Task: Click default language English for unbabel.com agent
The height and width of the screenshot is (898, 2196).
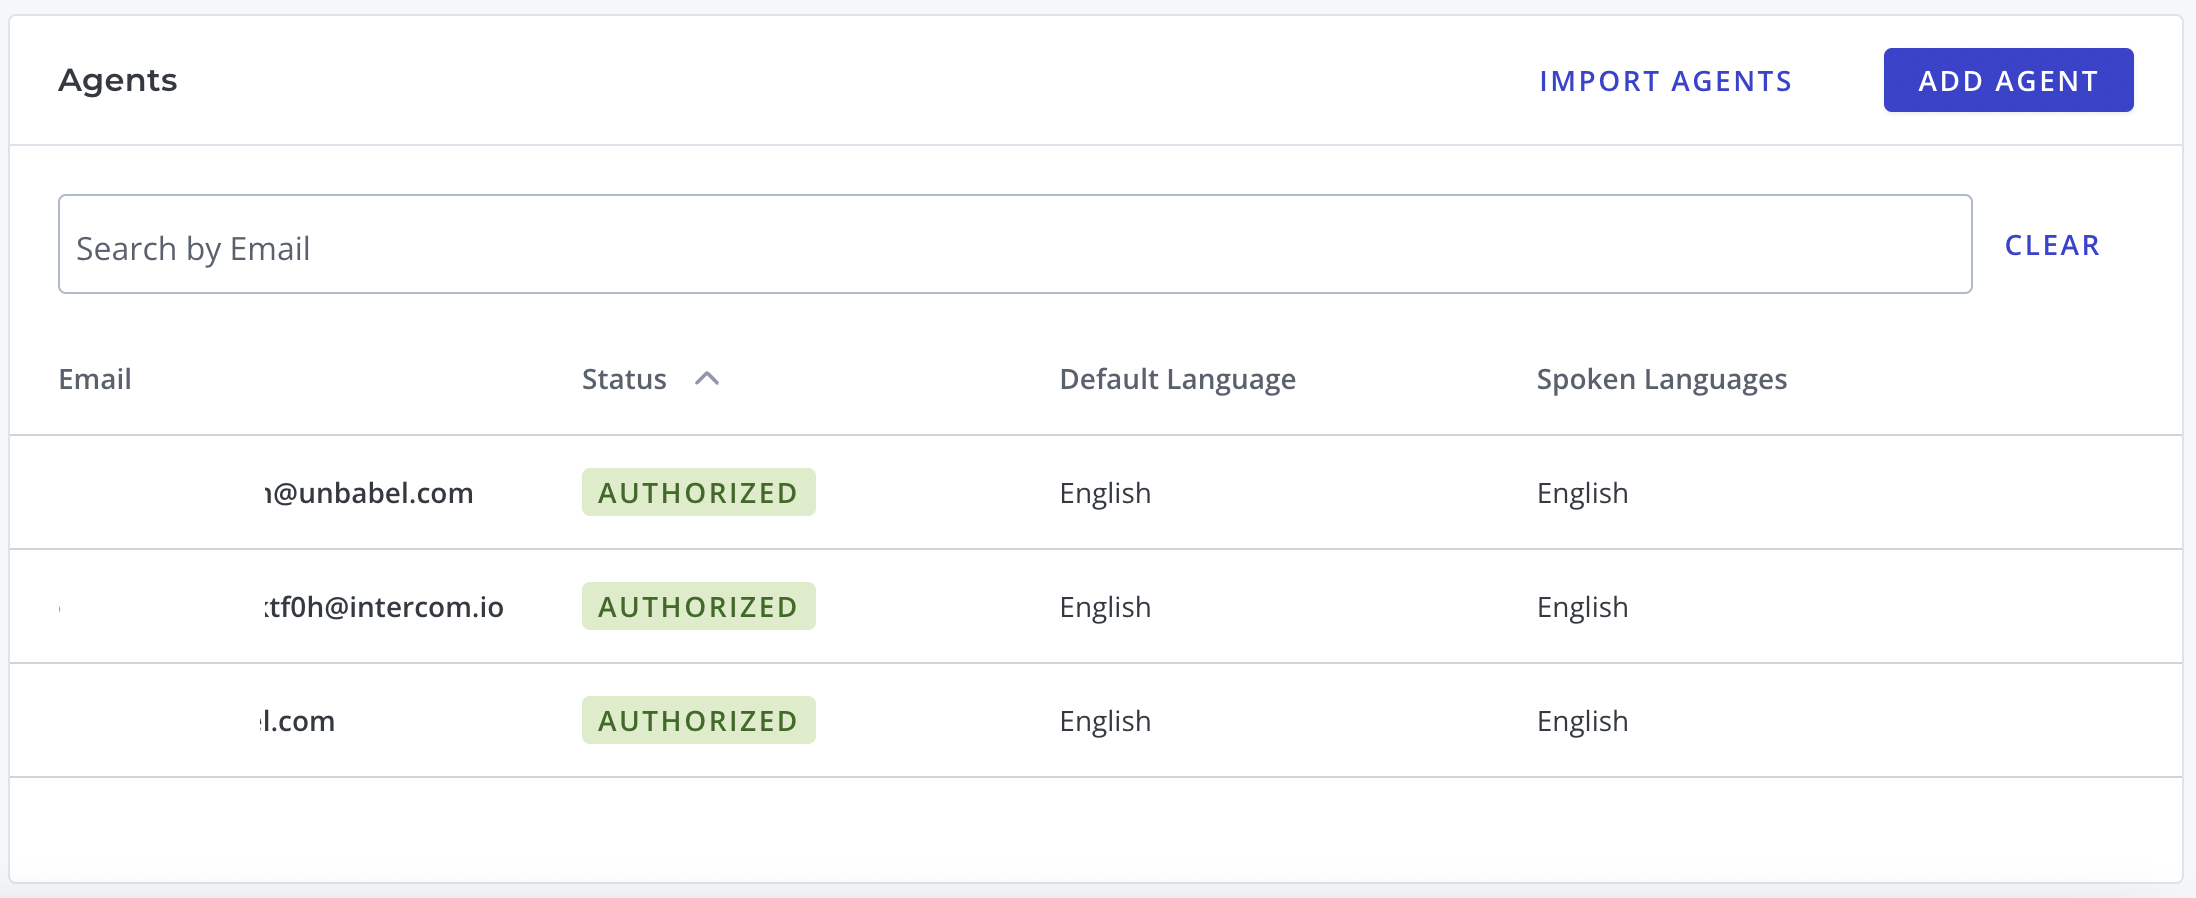Action: [1105, 493]
